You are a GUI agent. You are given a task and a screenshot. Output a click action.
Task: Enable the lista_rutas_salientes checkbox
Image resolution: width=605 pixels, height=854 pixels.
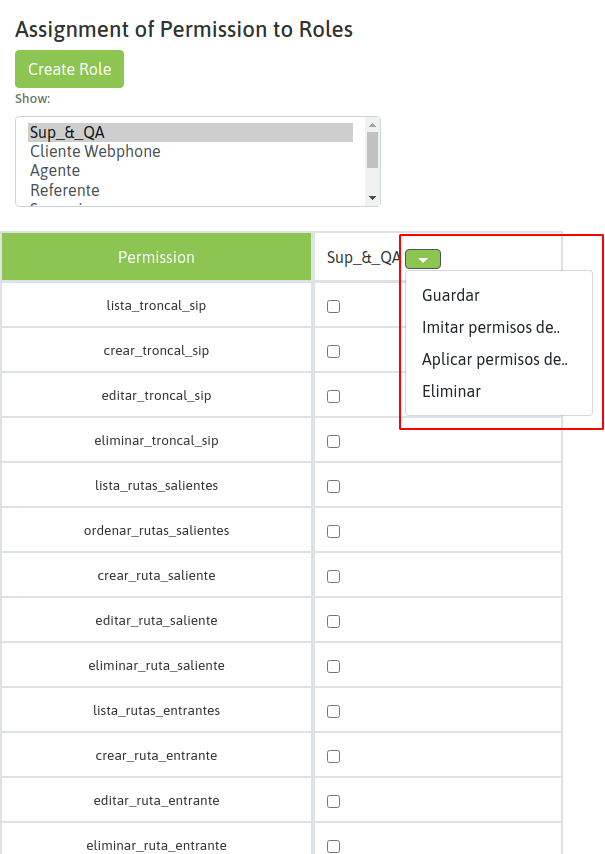[x=334, y=487]
